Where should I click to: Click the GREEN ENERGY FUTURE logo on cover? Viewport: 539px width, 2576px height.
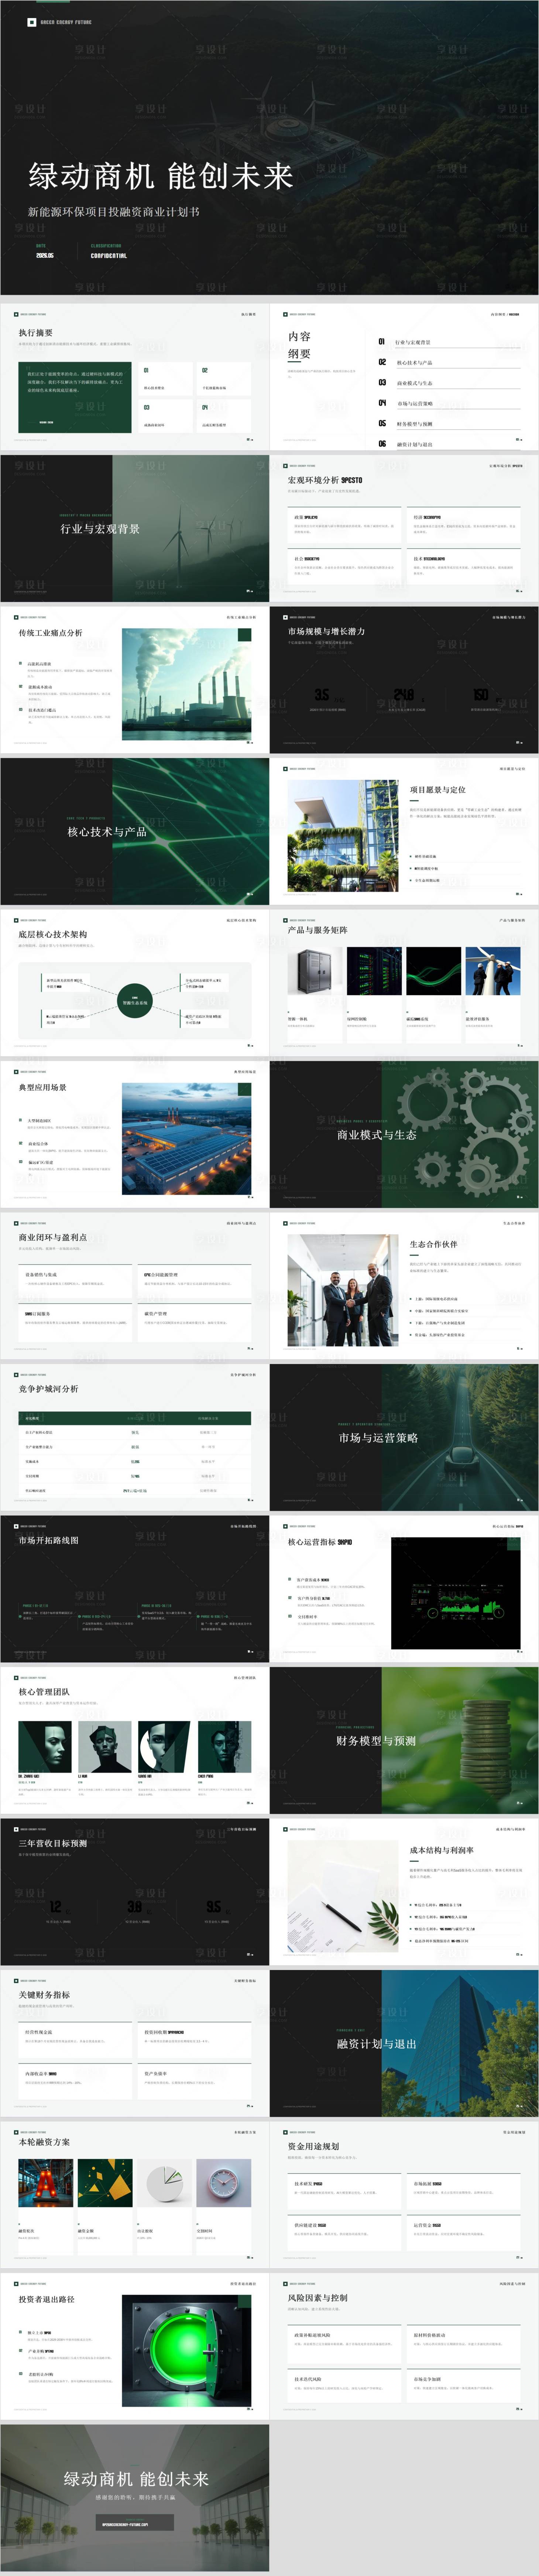60,22
